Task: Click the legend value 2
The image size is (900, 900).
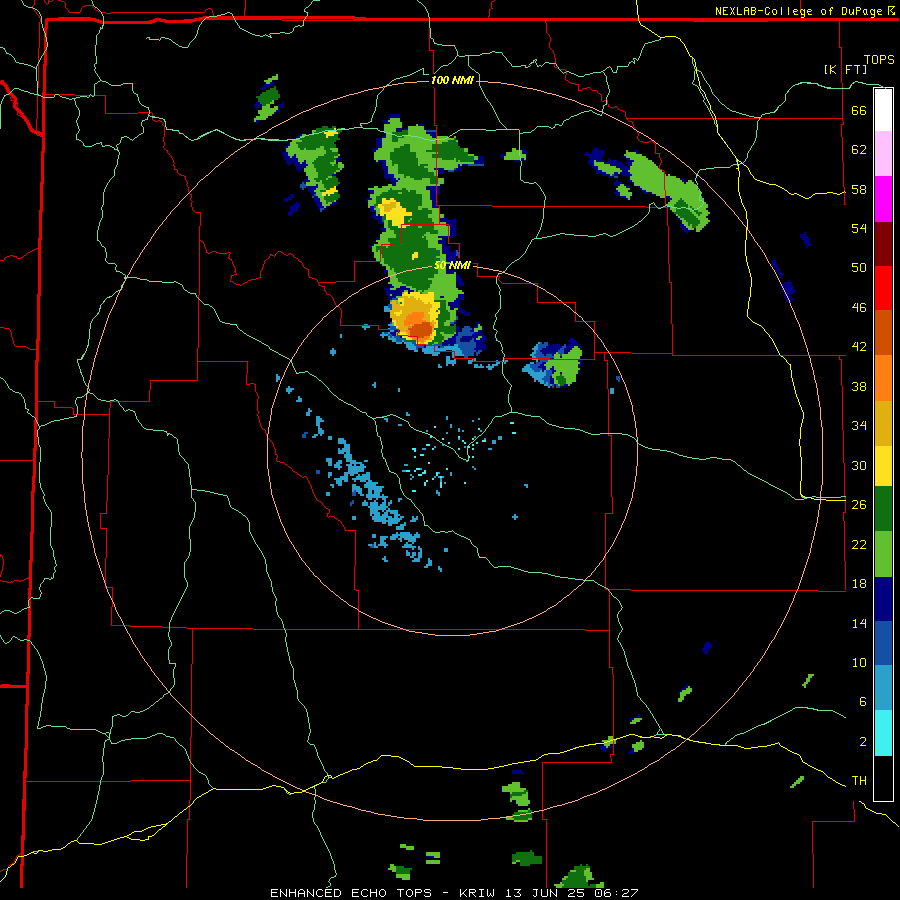Action: pyautogui.click(x=863, y=742)
